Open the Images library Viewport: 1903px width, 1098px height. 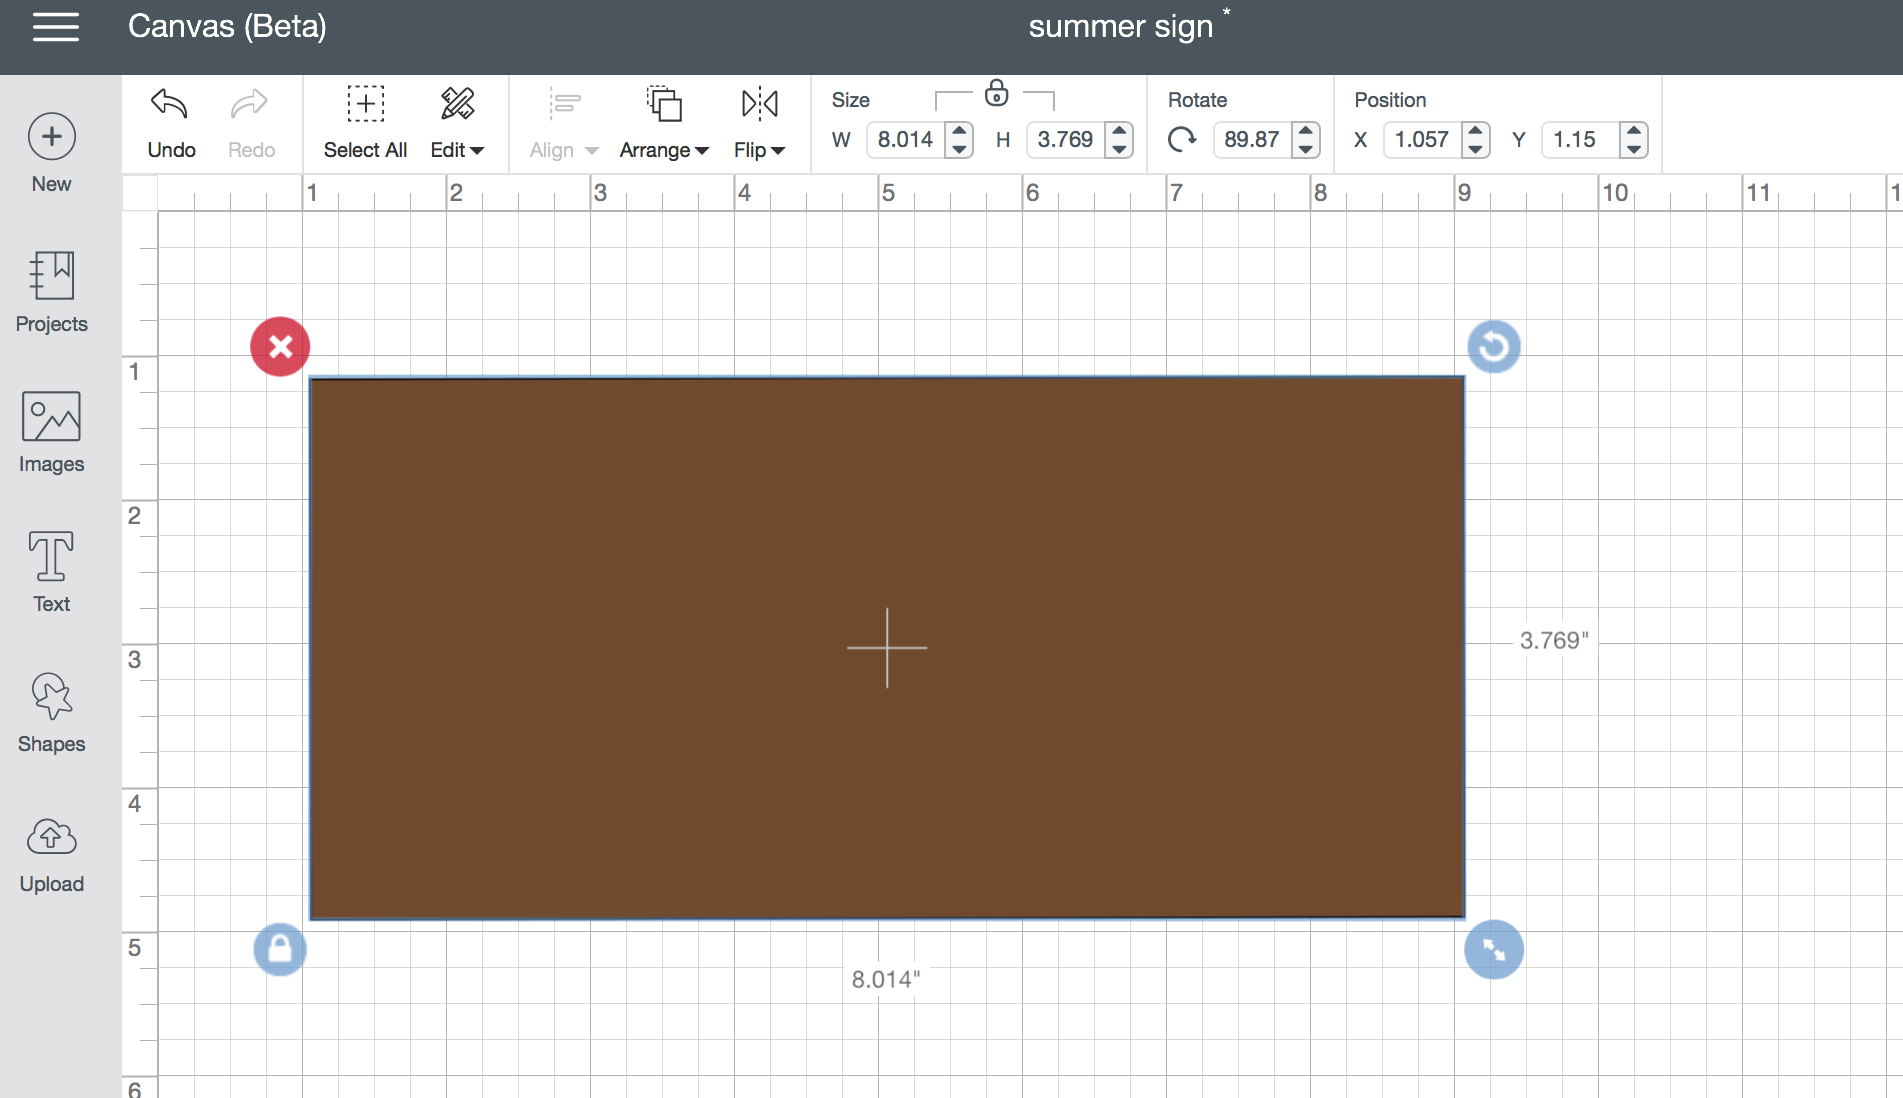(x=51, y=432)
